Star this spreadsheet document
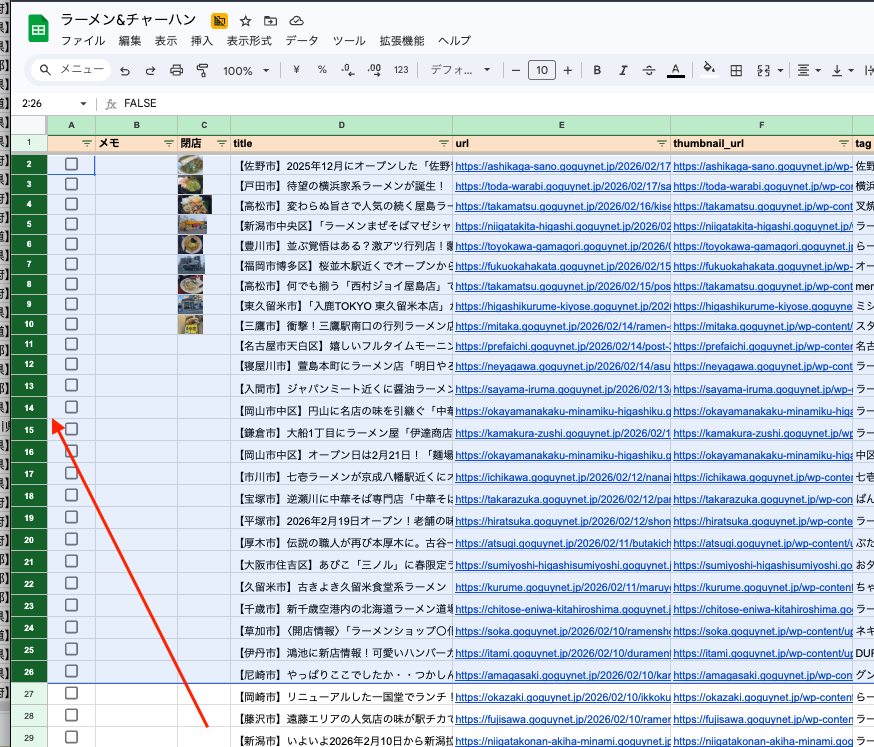 (246, 20)
